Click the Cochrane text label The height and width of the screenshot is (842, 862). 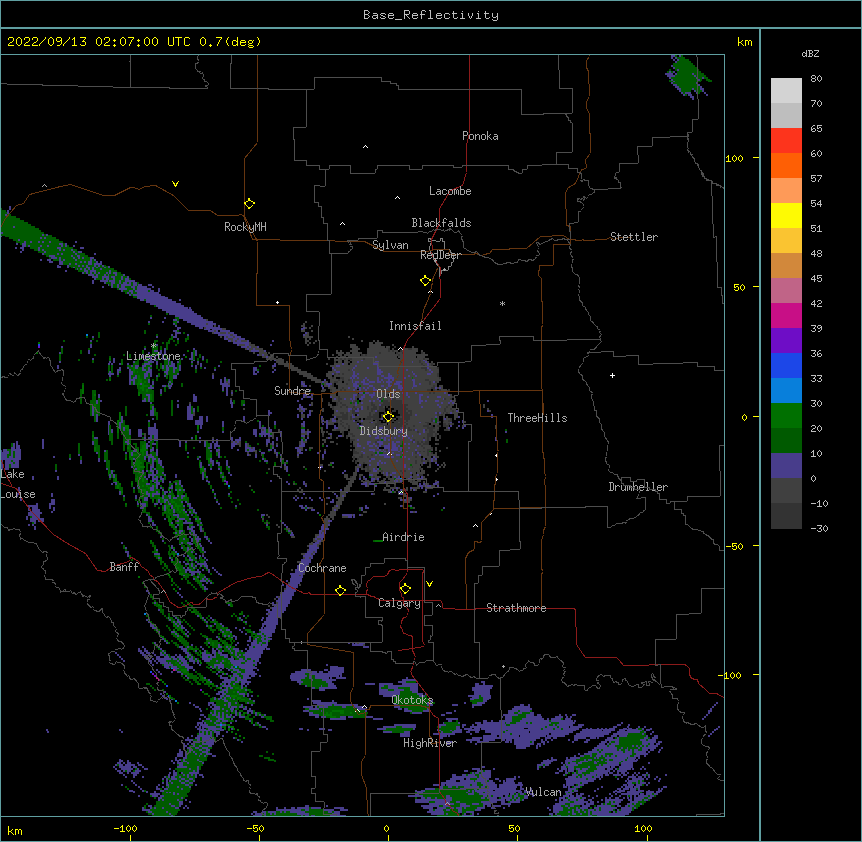pos(322,568)
